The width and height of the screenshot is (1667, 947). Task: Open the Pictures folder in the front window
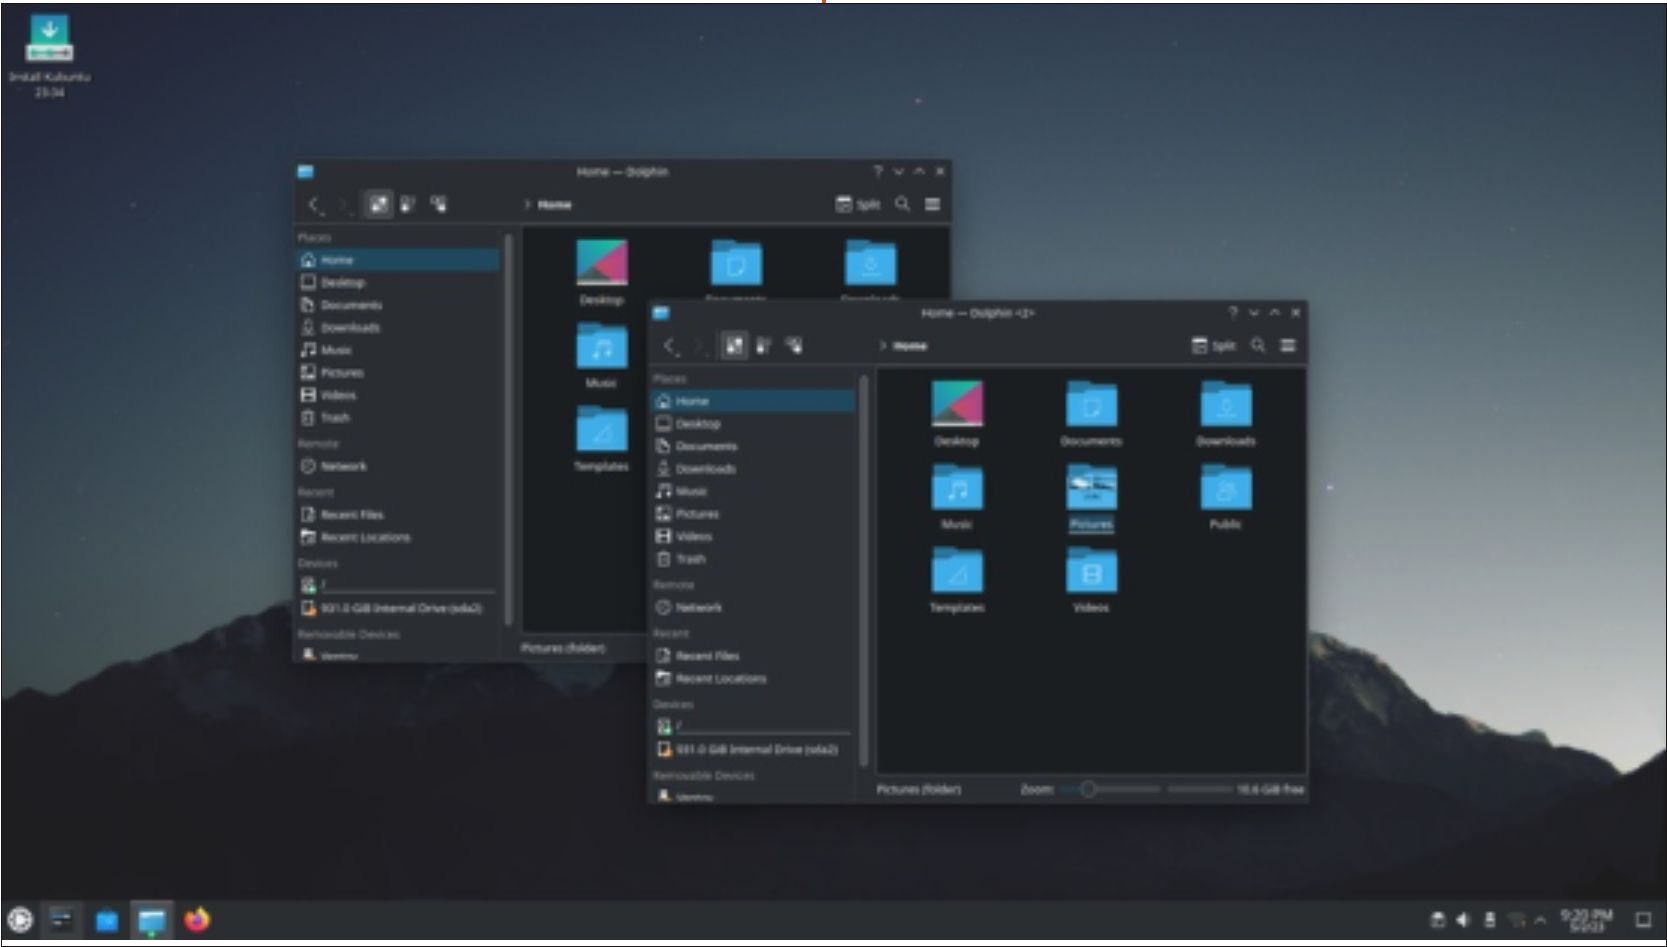[x=1091, y=497]
